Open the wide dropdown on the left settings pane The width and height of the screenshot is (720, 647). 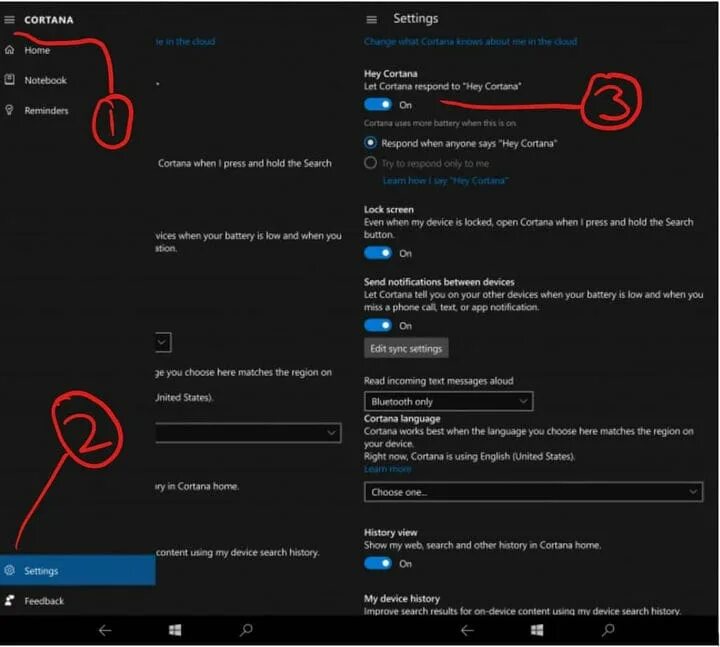[x=248, y=433]
